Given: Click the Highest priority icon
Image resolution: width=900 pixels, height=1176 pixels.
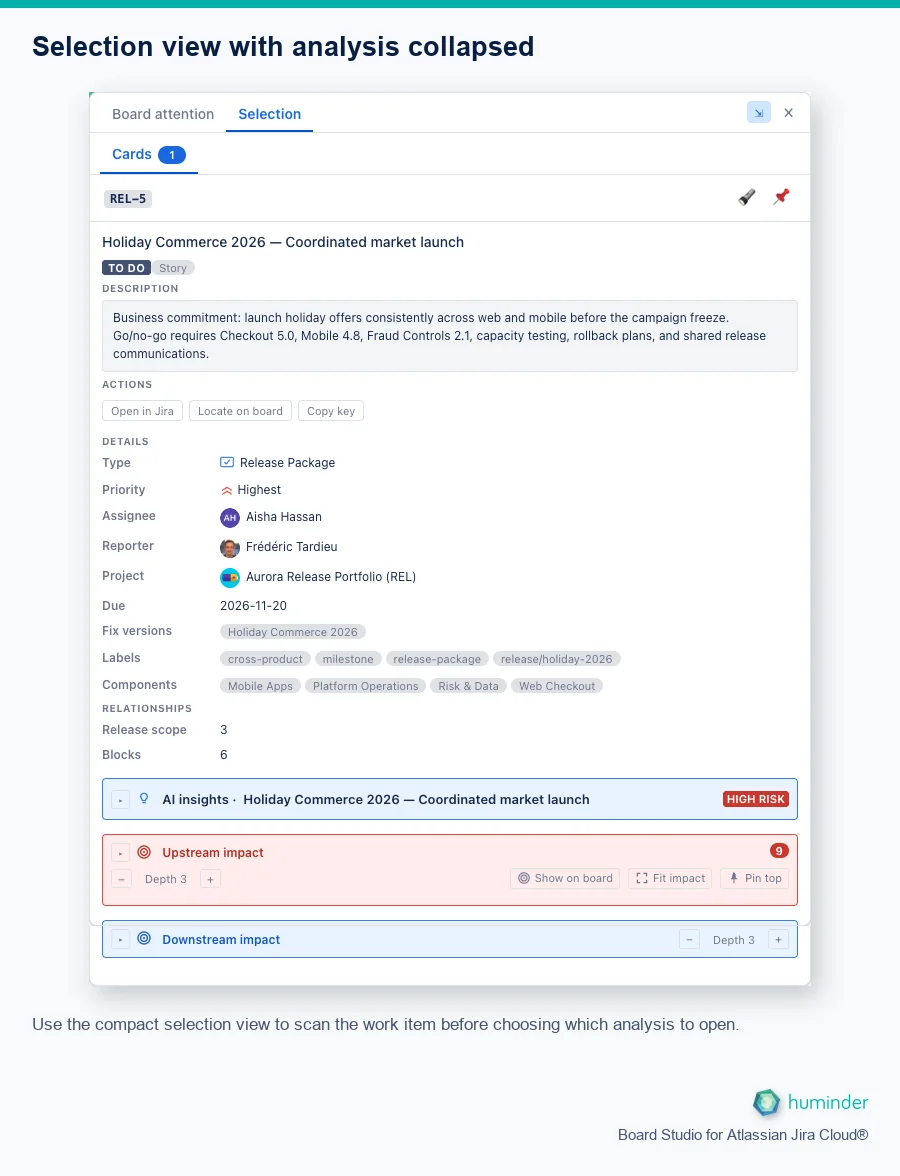Looking at the screenshot, I should pyautogui.click(x=226, y=490).
